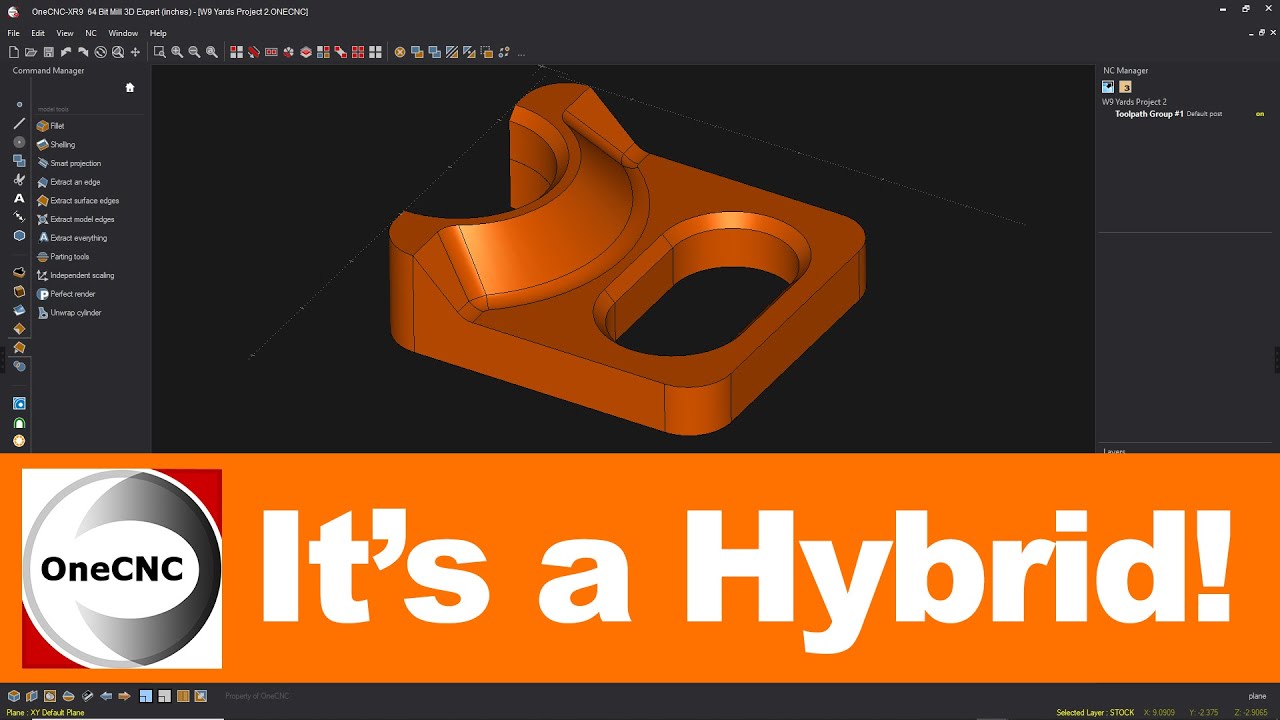Select the blue hexagon polygon tool
The width and height of the screenshot is (1280, 720).
tap(19, 236)
